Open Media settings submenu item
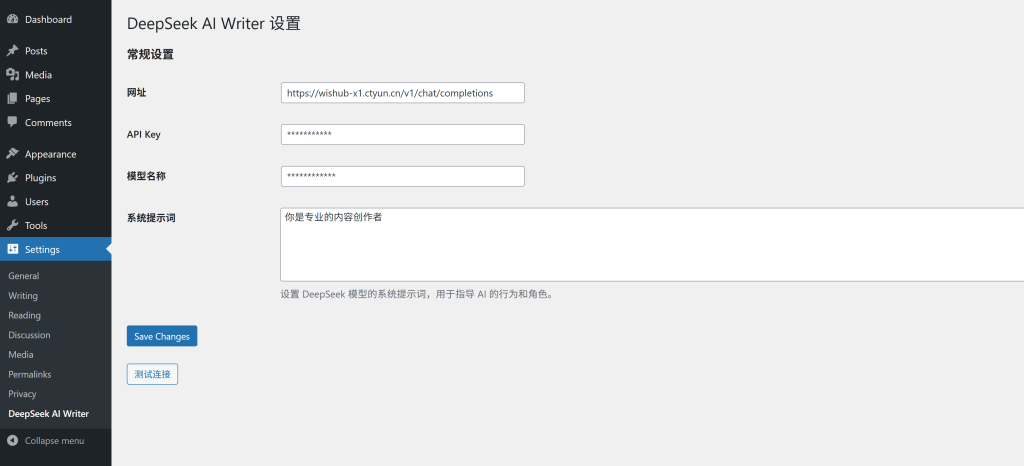 click(x=21, y=354)
